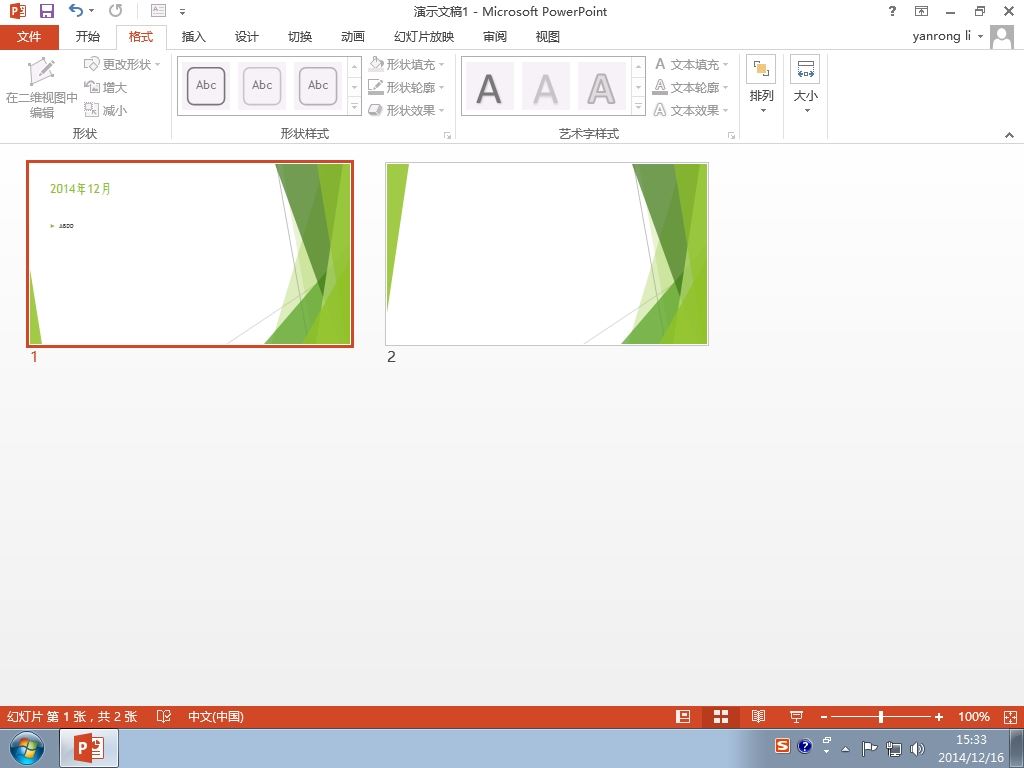Switch to the 设计 tab

tap(246, 37)
